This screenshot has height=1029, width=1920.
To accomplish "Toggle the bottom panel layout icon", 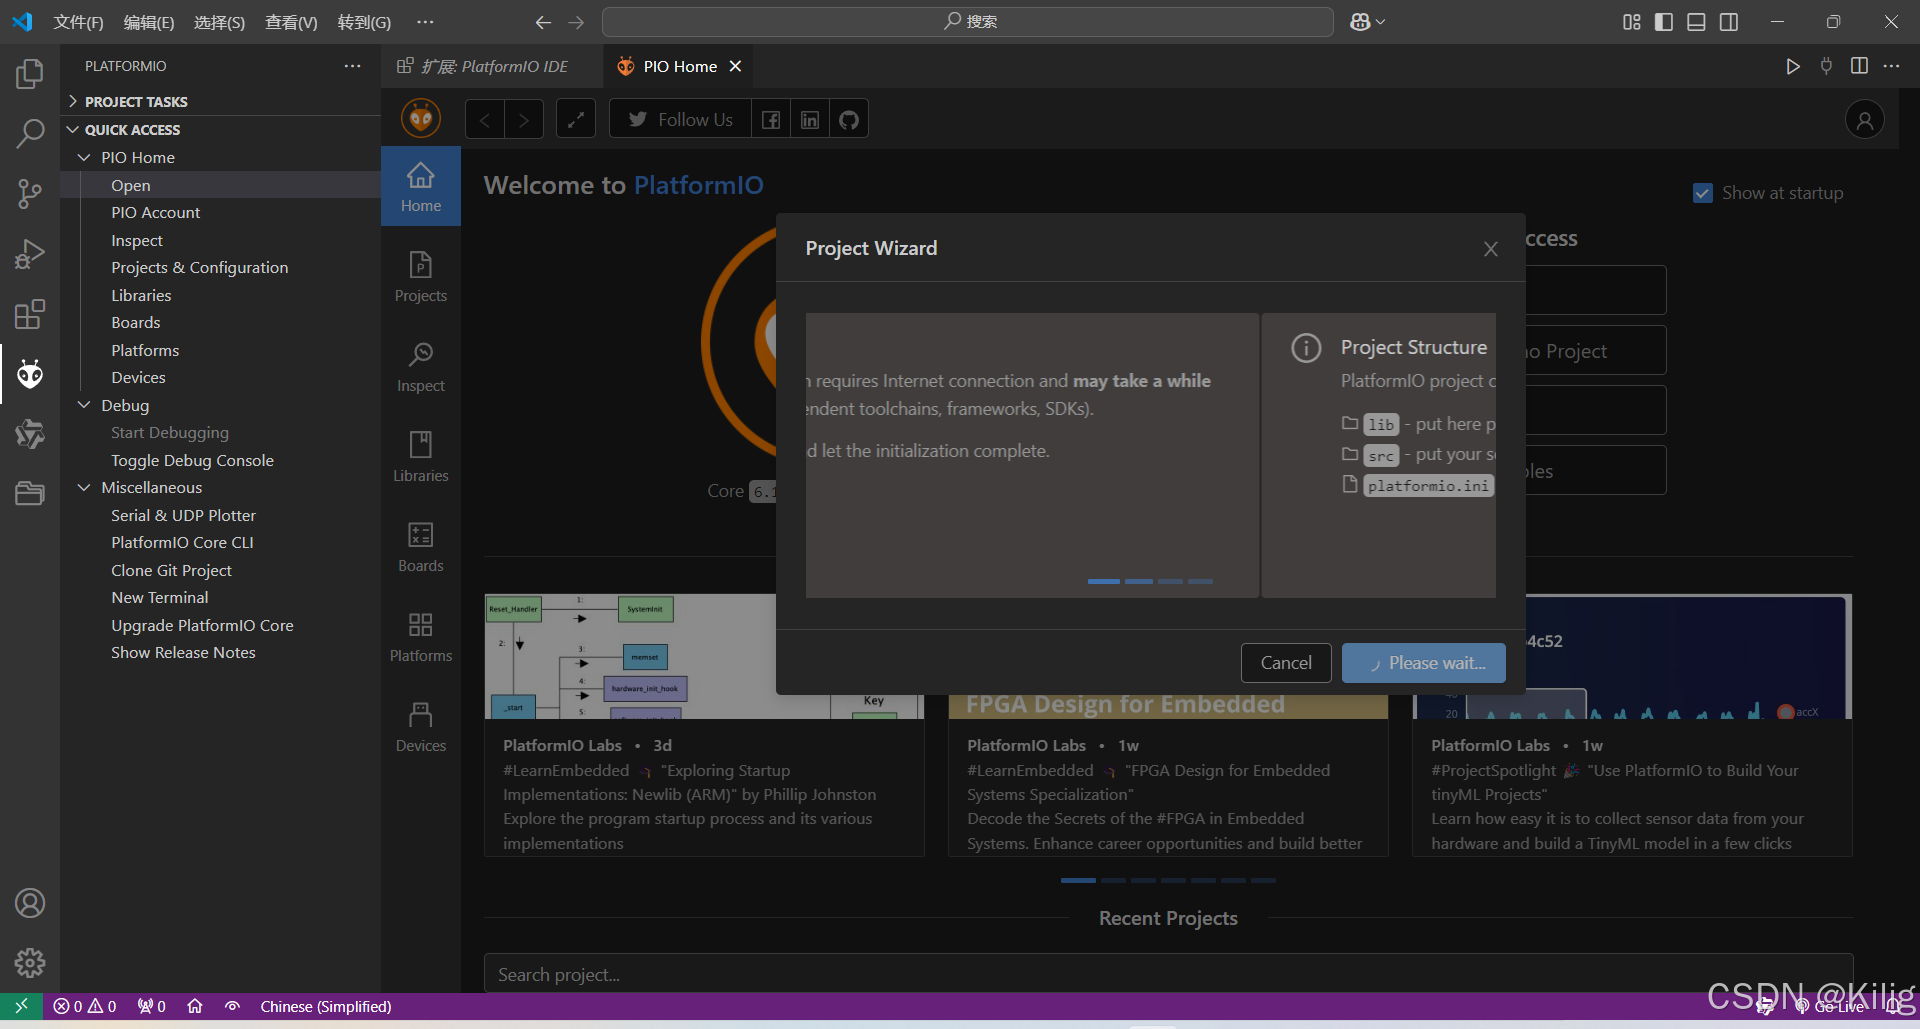I will pyautogui.click(x=1696, y=22).
